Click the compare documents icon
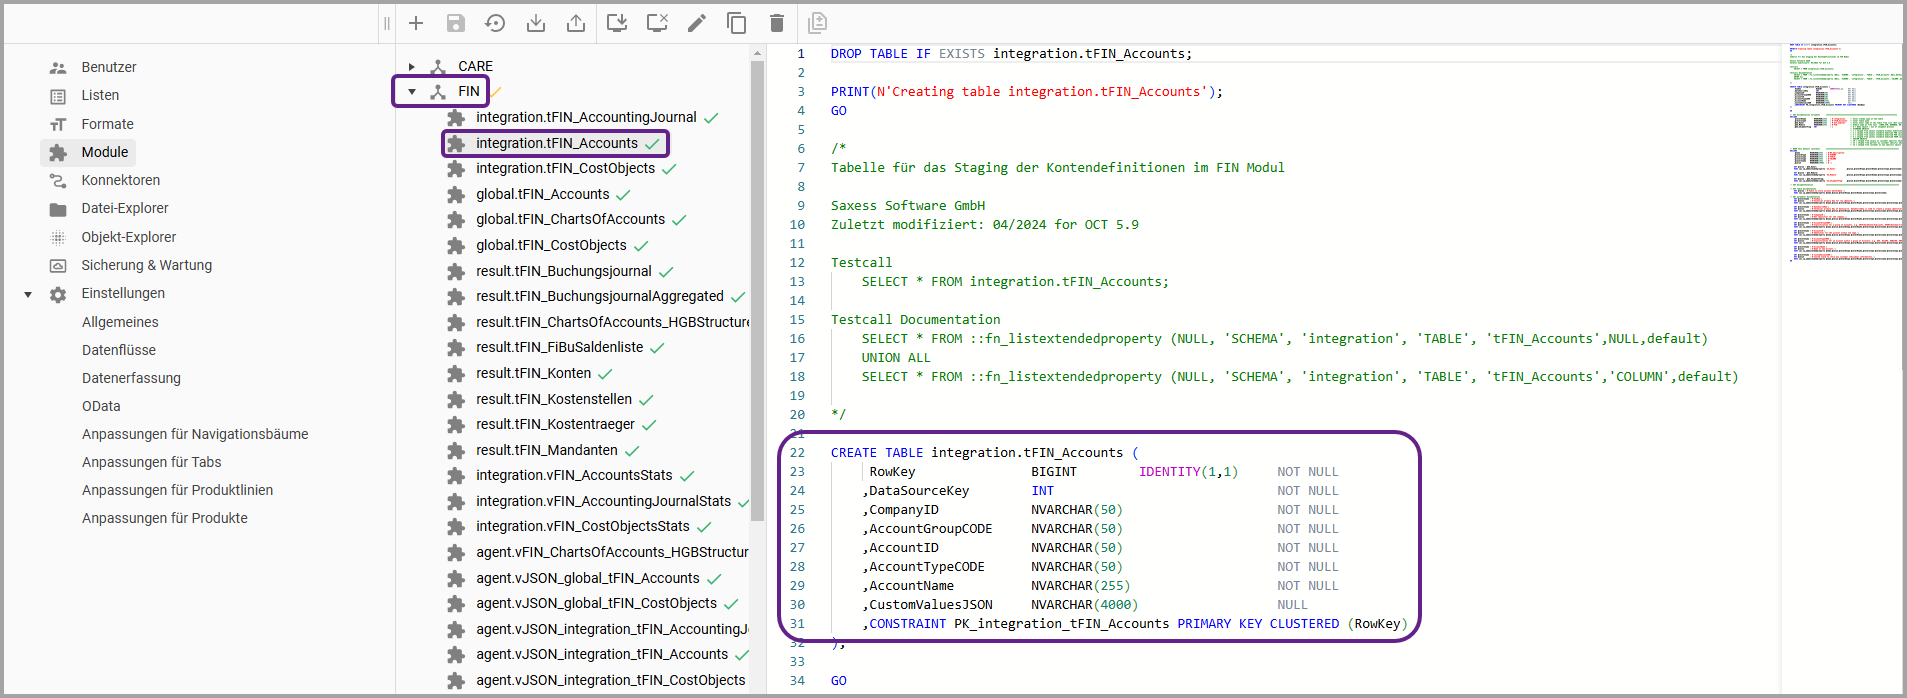The height and width of the screenshot is (698, 1907). point(817,23)
